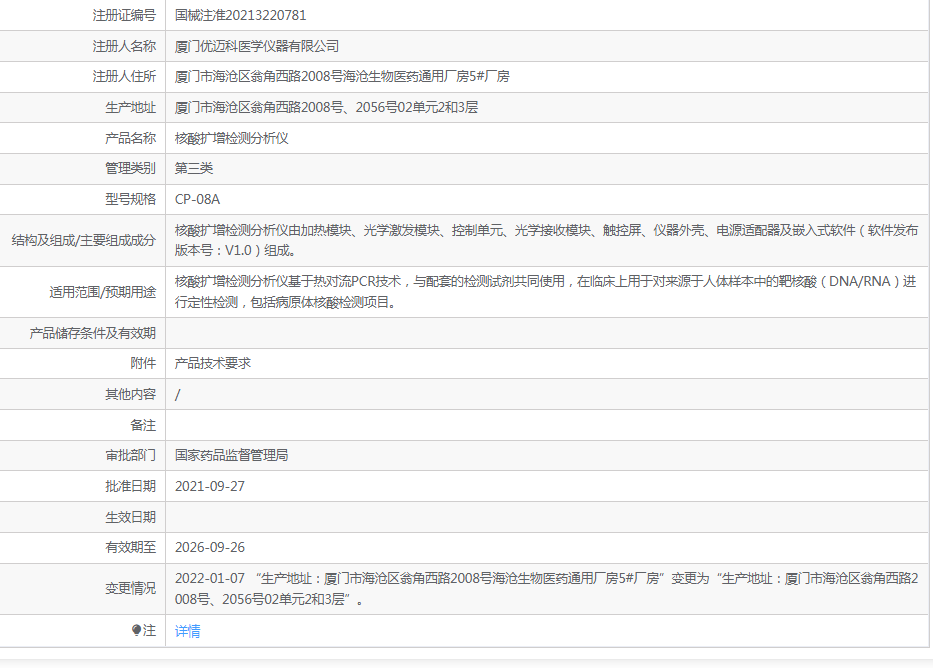
Task: Select the 2022-01-07 change record text
Action: pos(546,589)
